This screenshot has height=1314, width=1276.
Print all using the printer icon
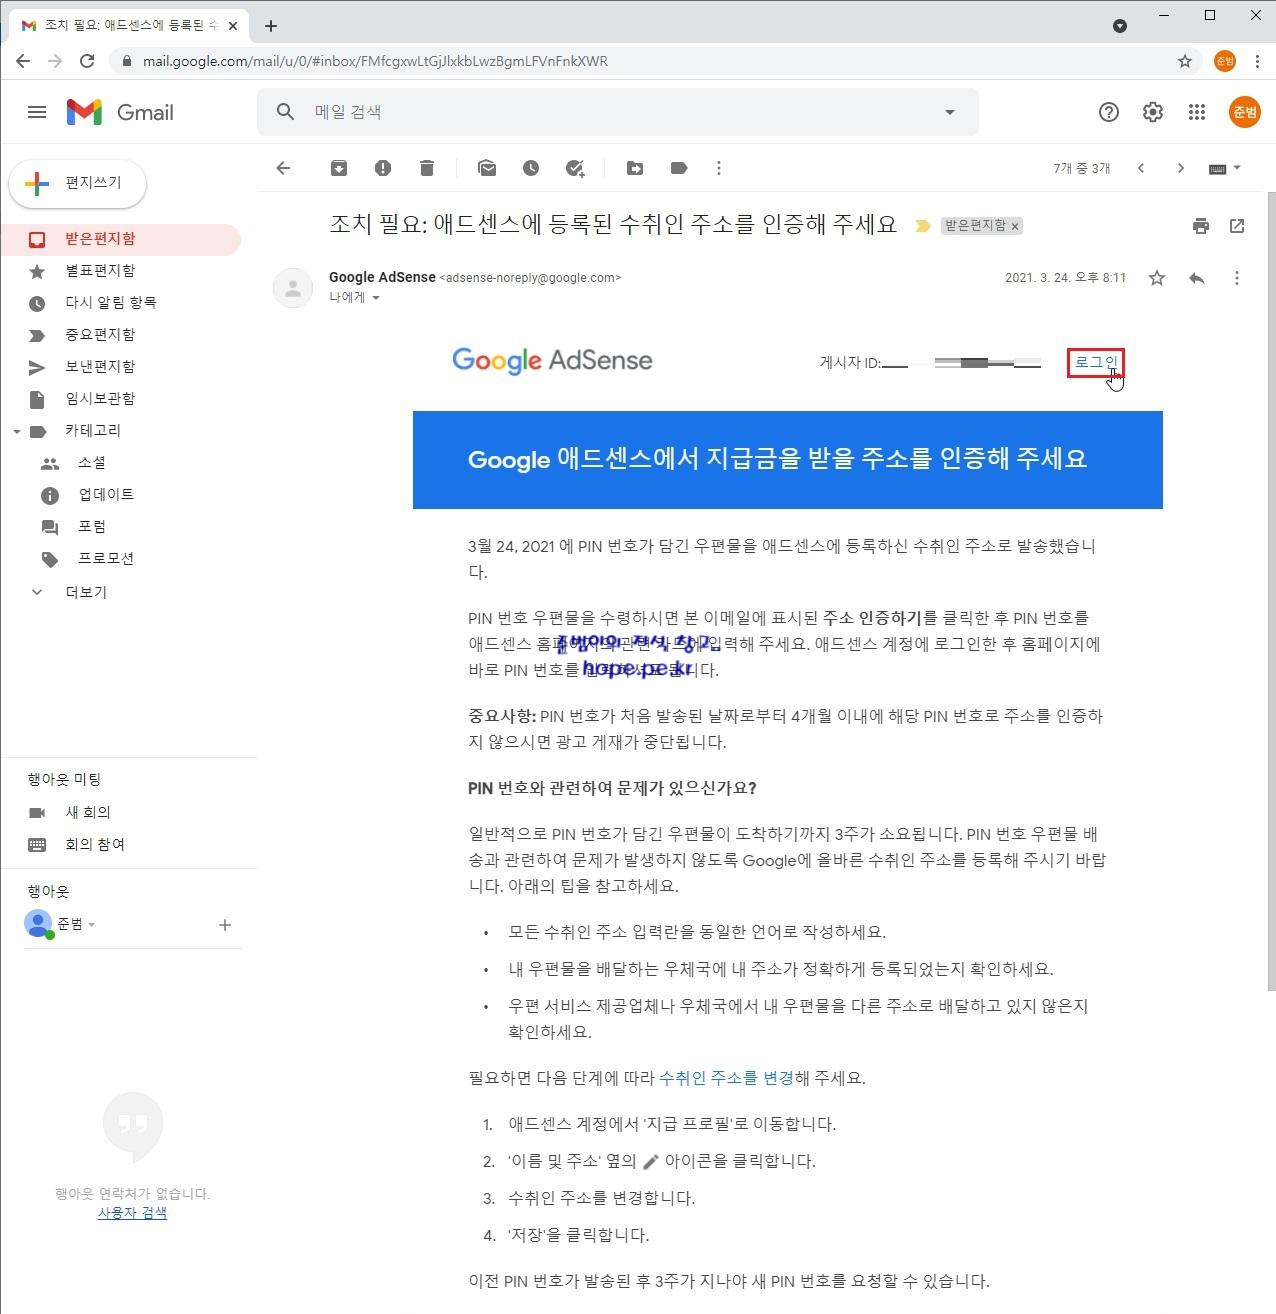point(1201,226)
